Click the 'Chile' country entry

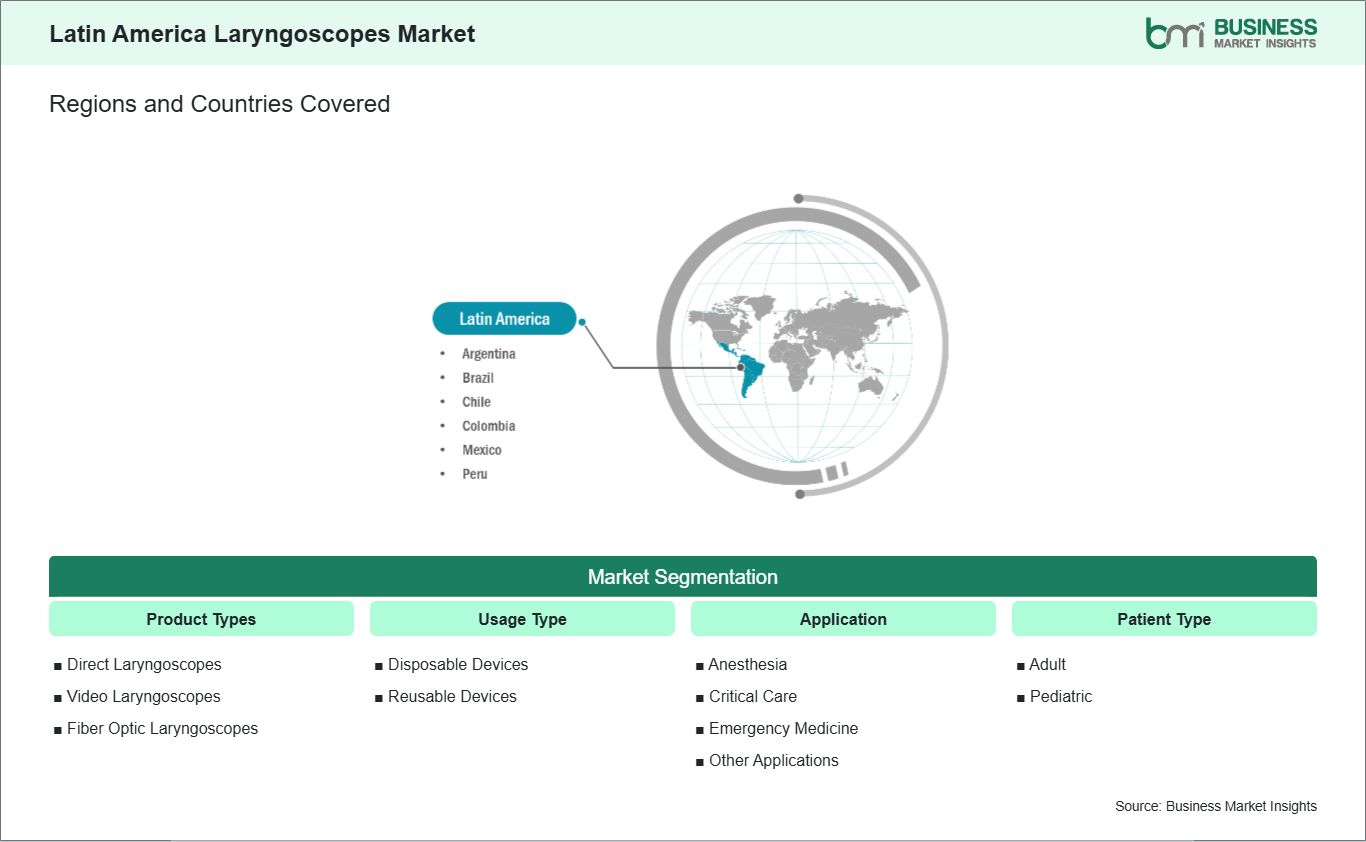click(476, 402)
